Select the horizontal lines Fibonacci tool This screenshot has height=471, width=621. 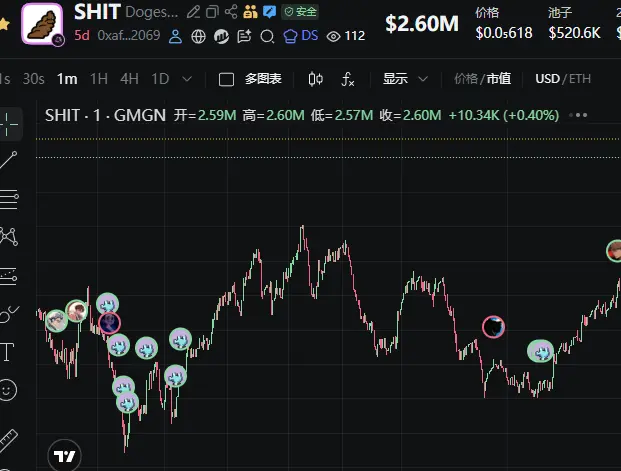[9, 200]
